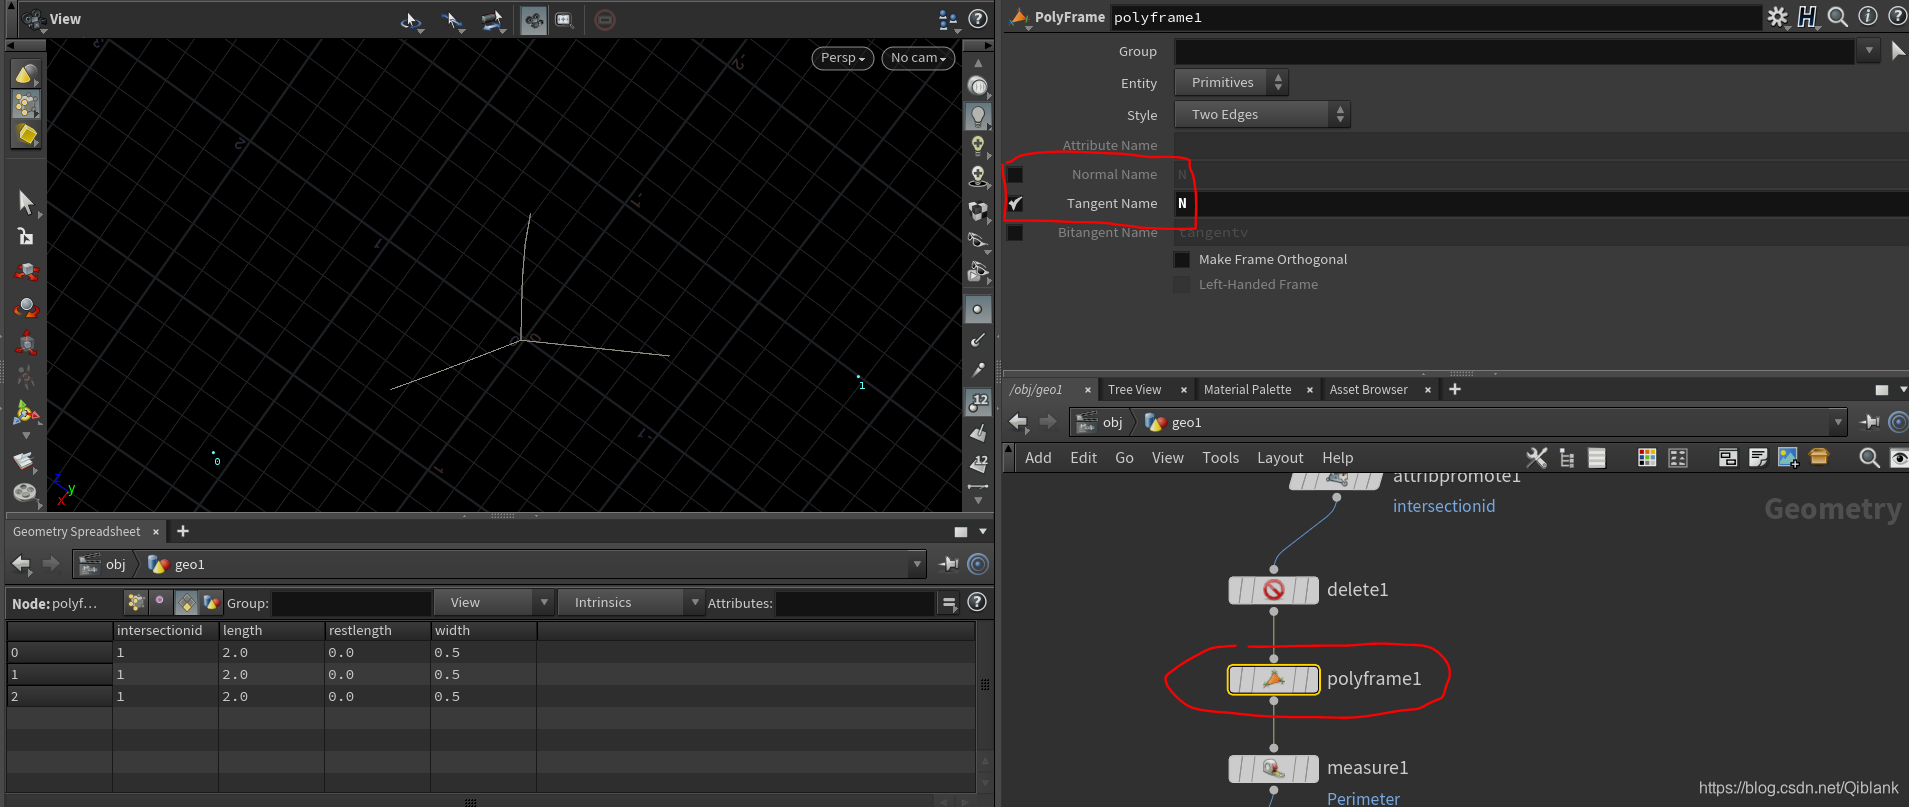Viewport: 1909px width, 807px height.
Task: Check Make Frame Orthogonal
Action: [x=1182, y=259]
